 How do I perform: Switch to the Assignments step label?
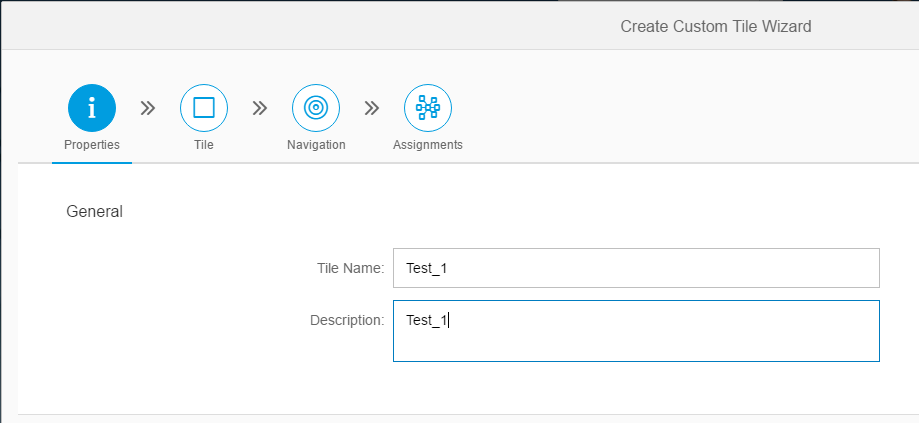tap(428, 145)
